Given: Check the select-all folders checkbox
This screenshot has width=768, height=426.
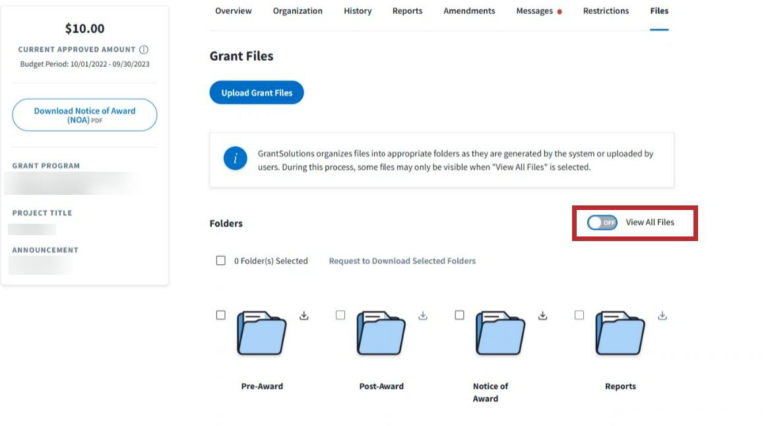Looking at the screenshot, I should click(221, 261).
